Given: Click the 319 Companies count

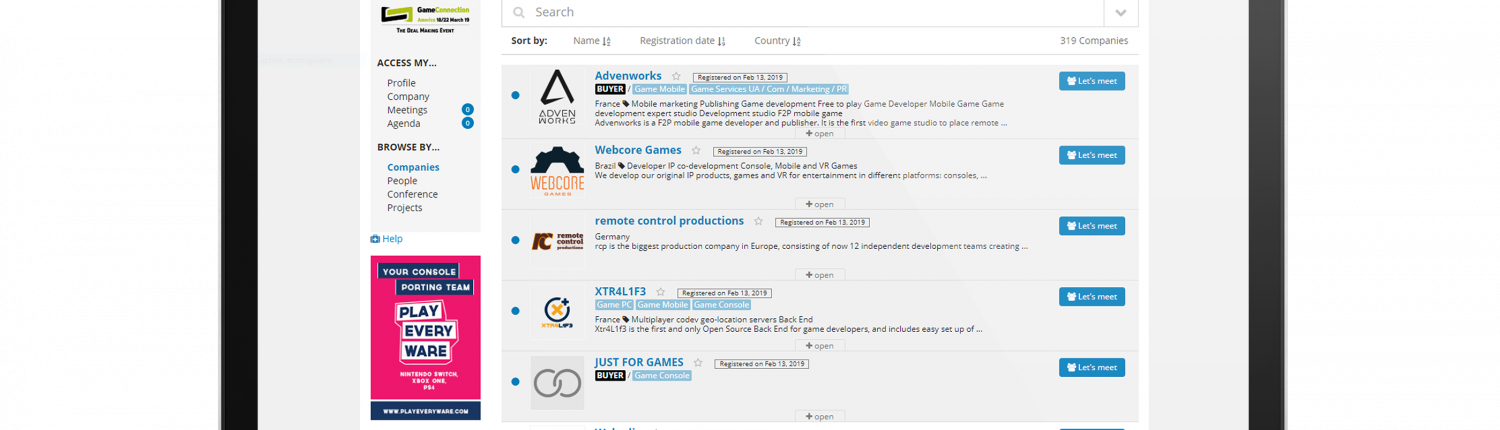Looking at the screenshot, I should click(1094, 41).
